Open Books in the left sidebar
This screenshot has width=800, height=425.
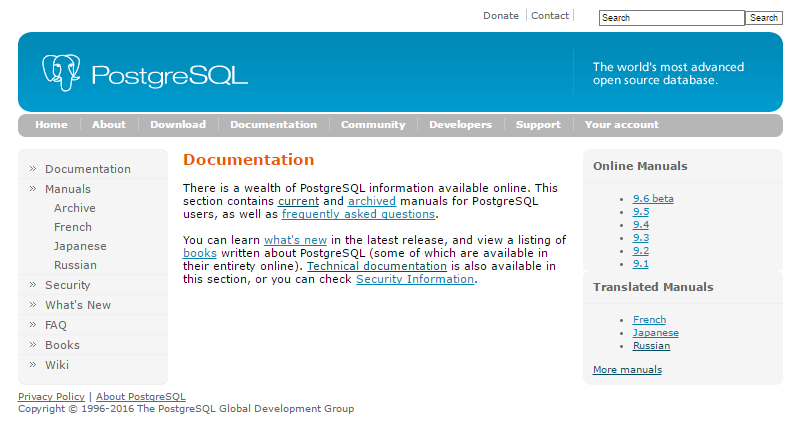tap(62, 345)
